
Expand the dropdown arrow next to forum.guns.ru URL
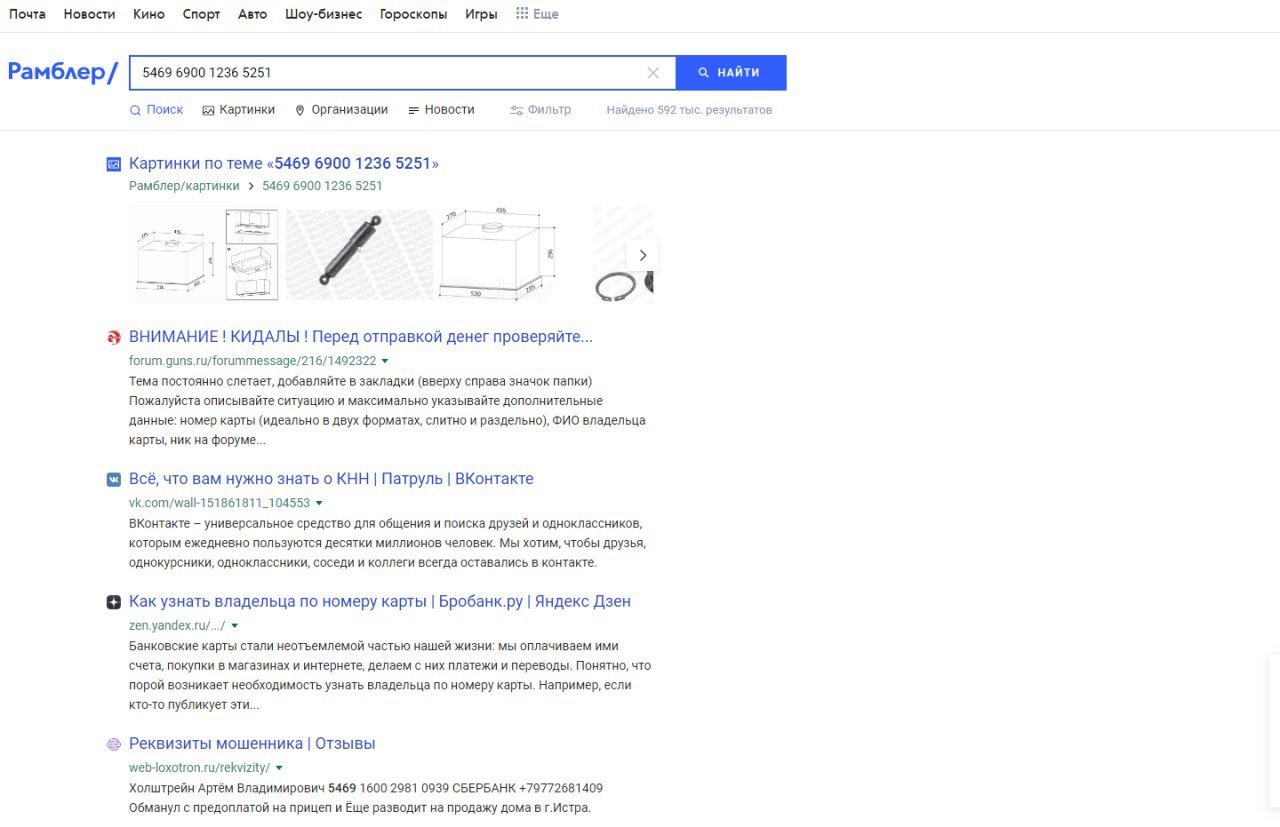pos(385,361)
